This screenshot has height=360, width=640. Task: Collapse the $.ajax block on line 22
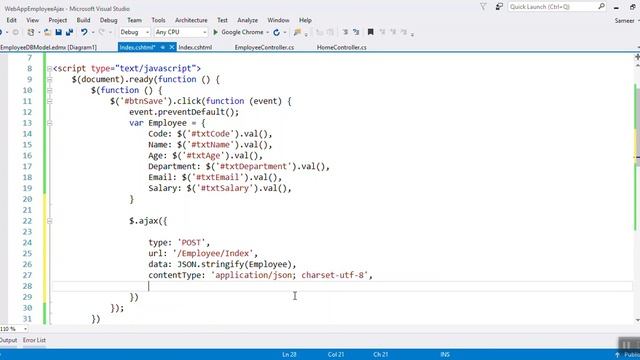click(49, 221)
